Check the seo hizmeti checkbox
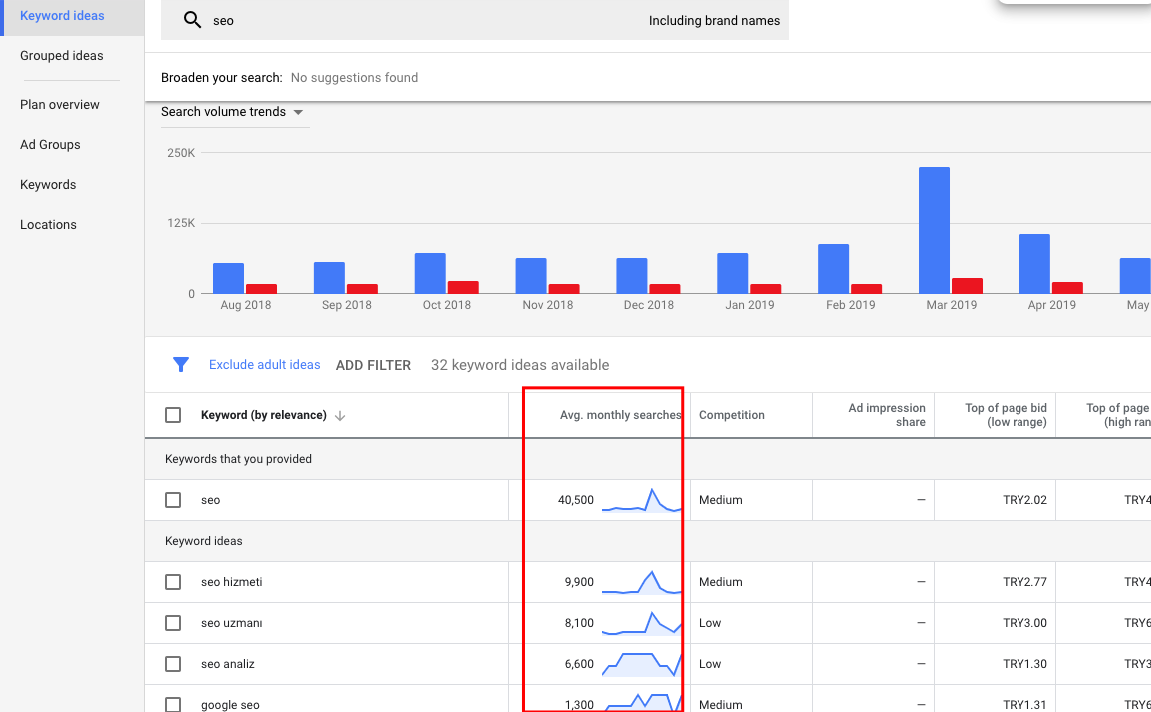This screenshot has width=1151, height=712. [173, 582]
